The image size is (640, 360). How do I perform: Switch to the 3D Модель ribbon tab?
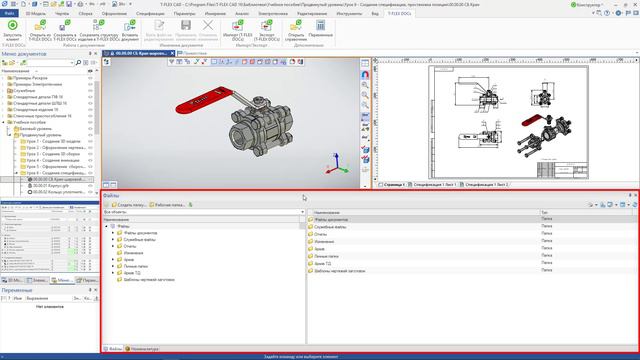pyautogui.click(x=36, y=13)
